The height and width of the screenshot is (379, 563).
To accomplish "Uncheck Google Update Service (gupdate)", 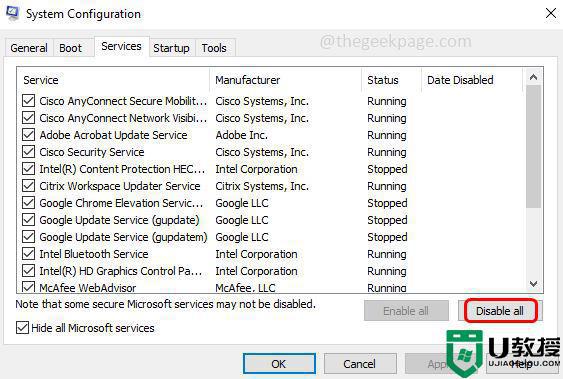I will pos(28,220).
